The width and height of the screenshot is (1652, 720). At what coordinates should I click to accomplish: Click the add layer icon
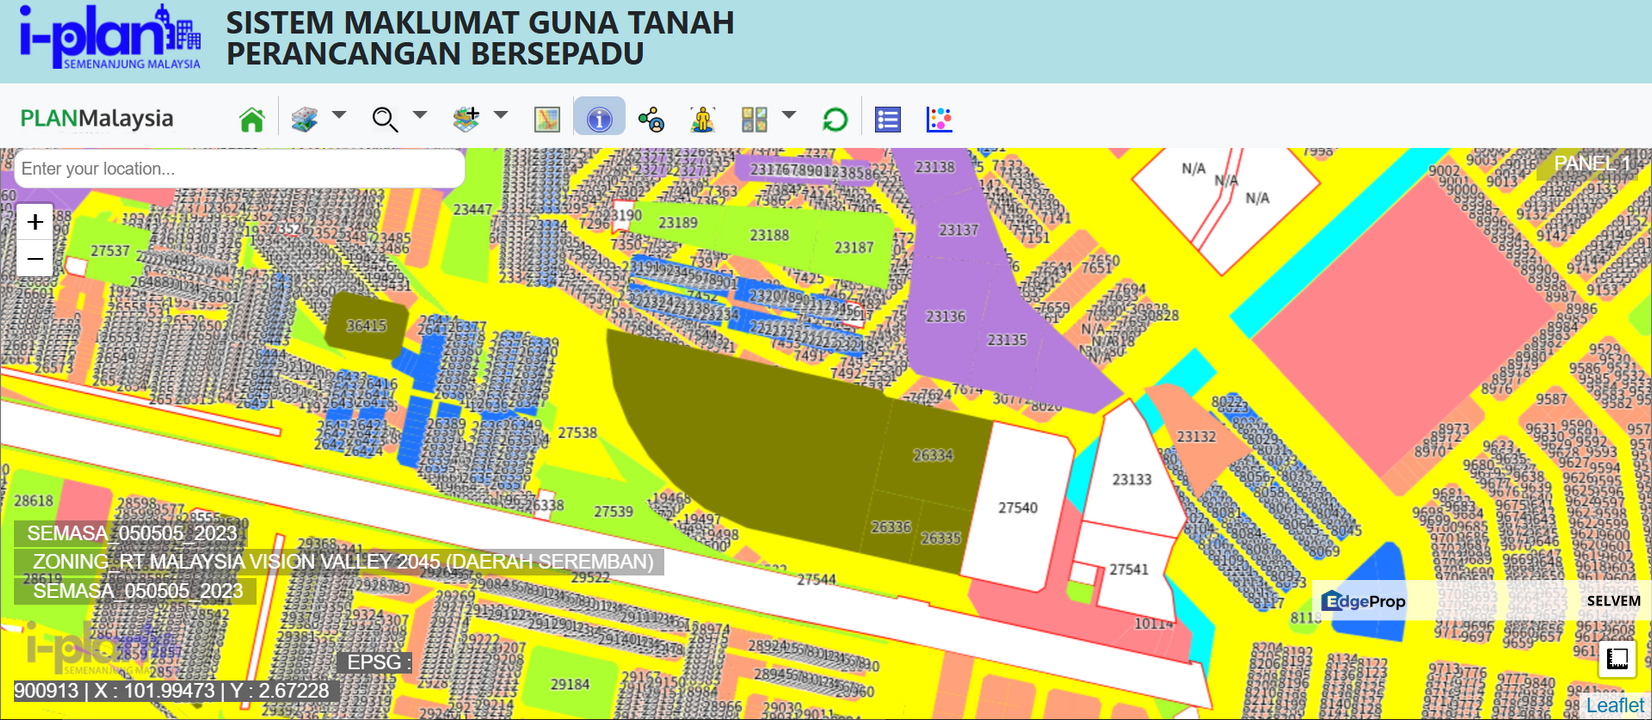pyautogui.click(x=466, y=120)
